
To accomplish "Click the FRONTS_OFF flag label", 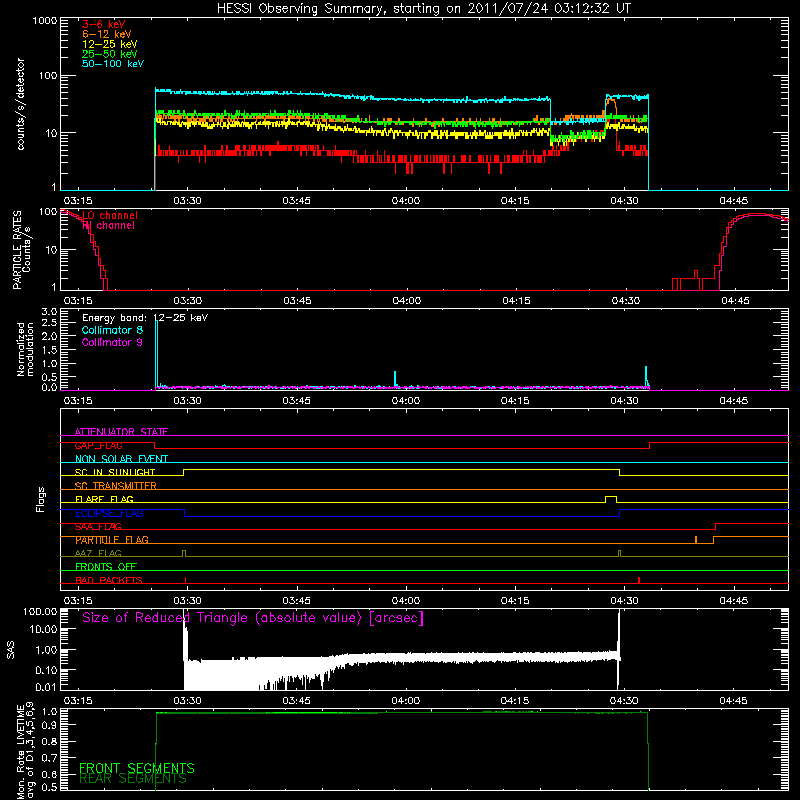I will coord(106,567).
